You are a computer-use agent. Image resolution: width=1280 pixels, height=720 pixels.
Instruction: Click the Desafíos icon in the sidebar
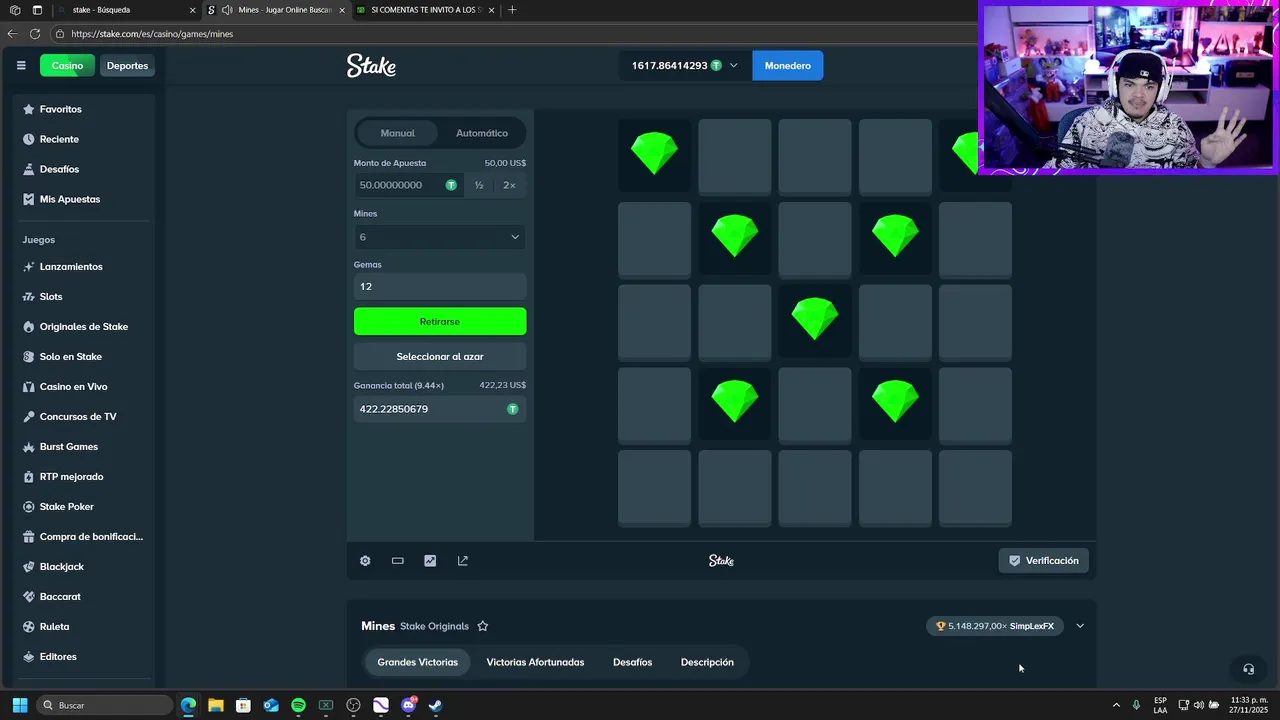click(28, 169)
